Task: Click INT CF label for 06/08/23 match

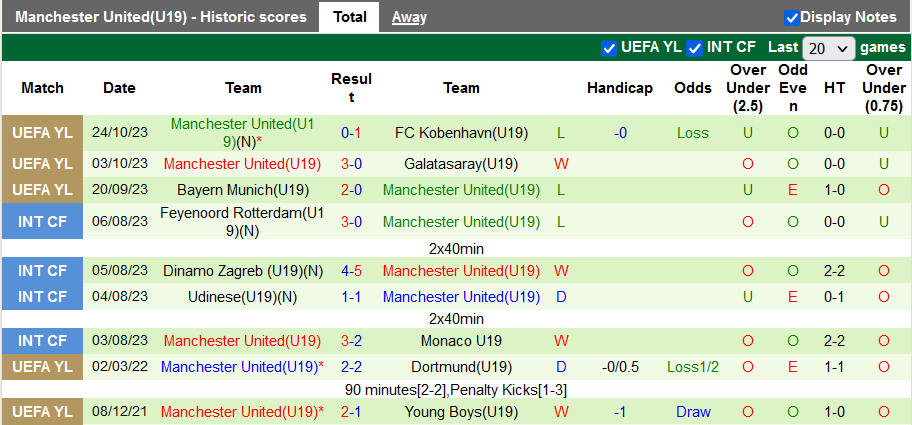Action: click(x=42, y=221)
